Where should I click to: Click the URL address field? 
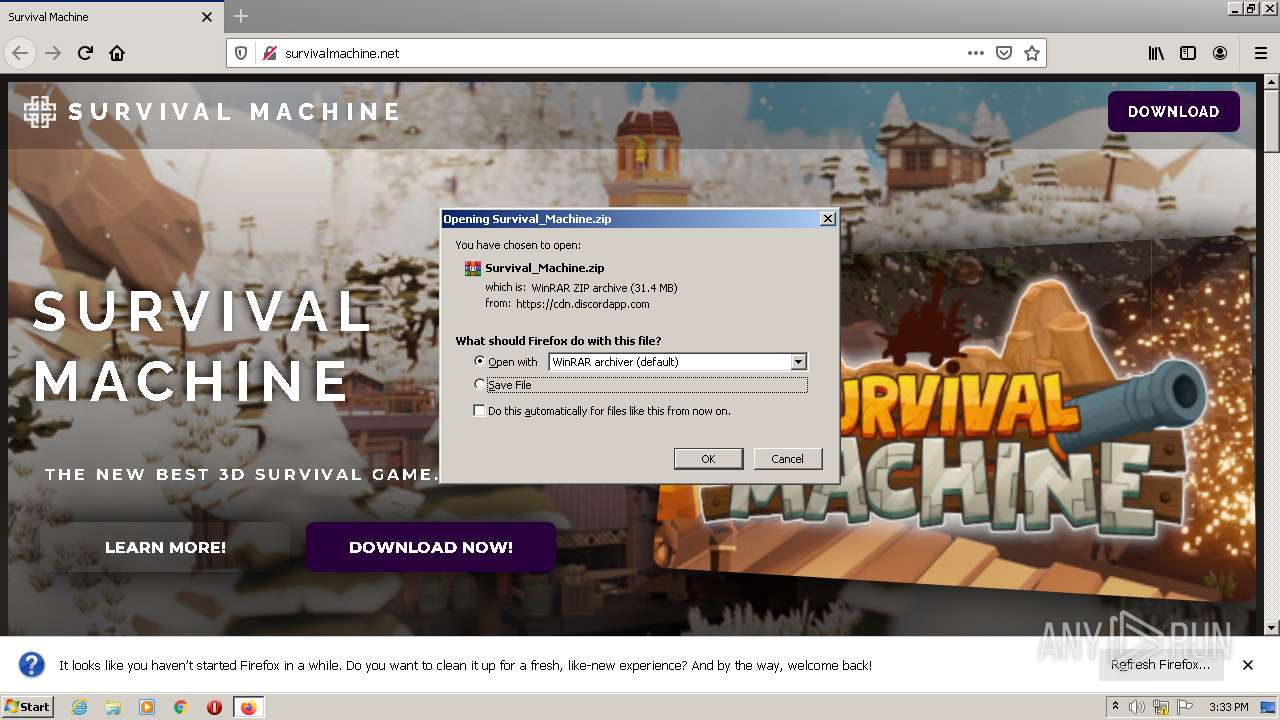[x=620, y=53]
